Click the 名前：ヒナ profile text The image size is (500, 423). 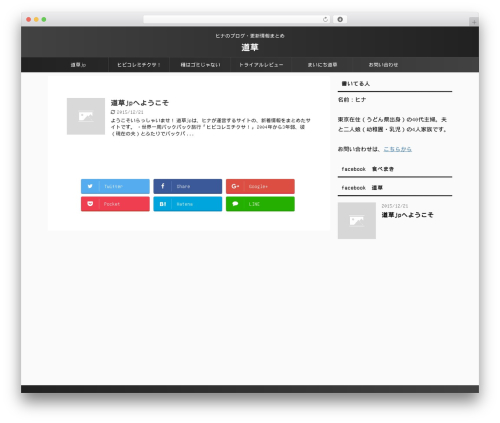352,100
